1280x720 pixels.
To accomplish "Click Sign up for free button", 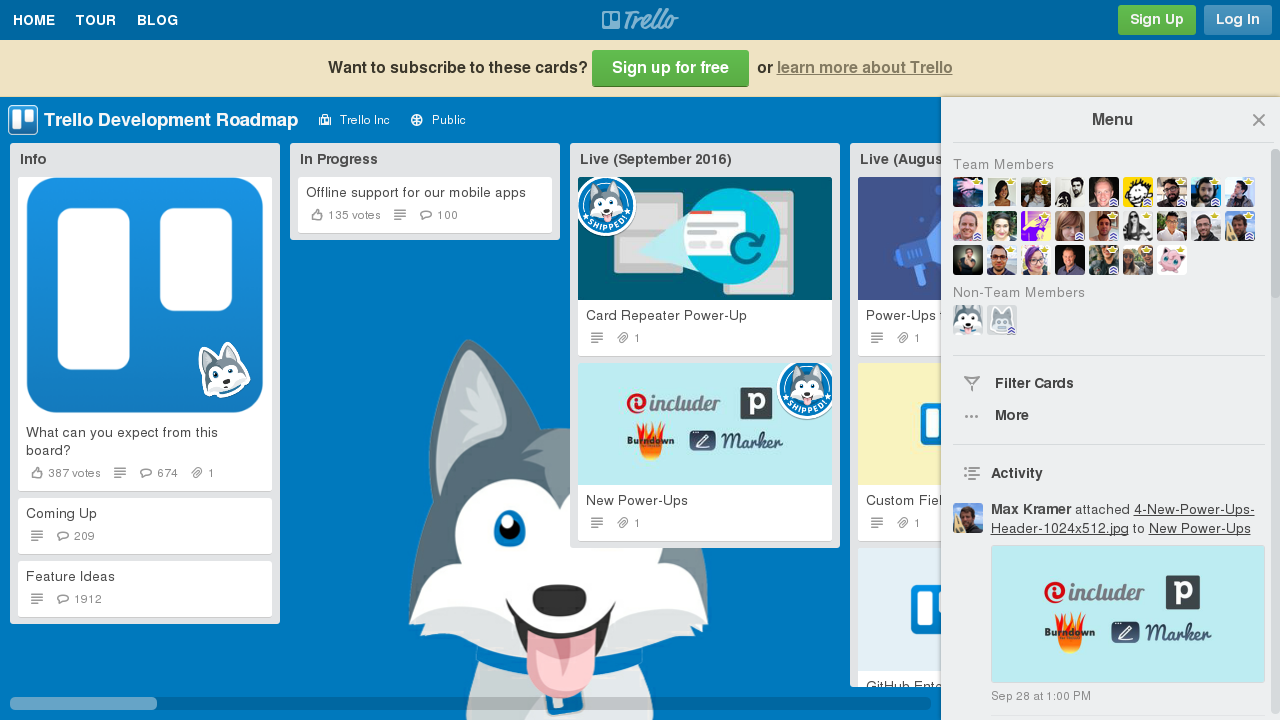I will click(x=670, y=68).
